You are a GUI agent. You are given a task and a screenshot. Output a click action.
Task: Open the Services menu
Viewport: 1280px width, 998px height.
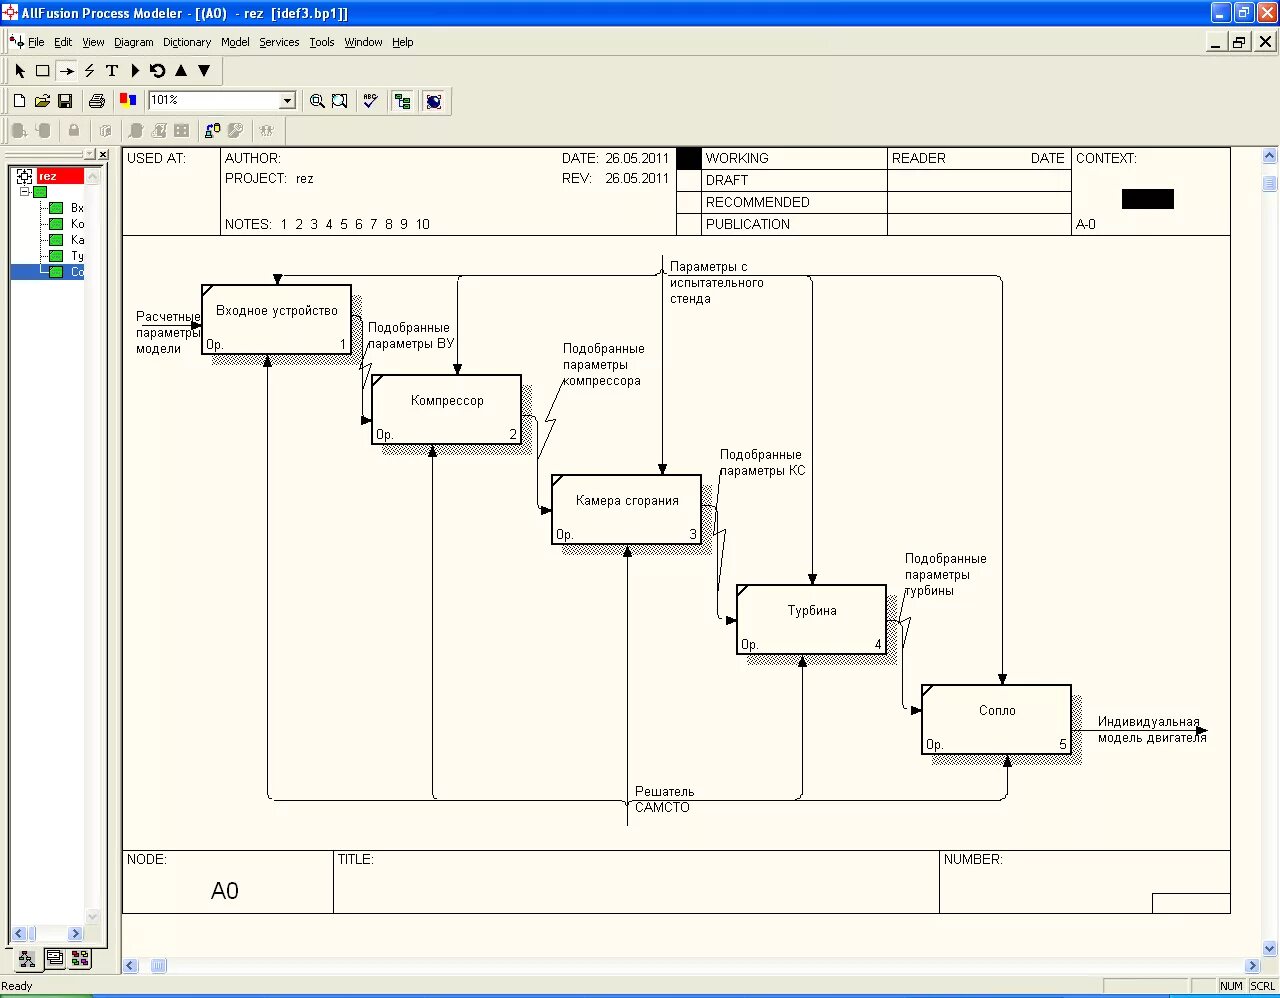pyautogui.click(x=279, y=42)
